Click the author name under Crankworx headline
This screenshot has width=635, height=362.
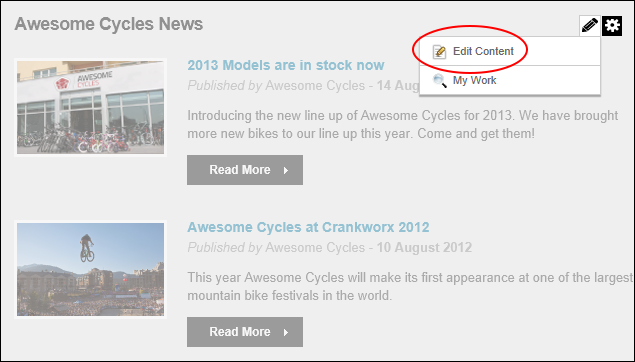point(315,247)
